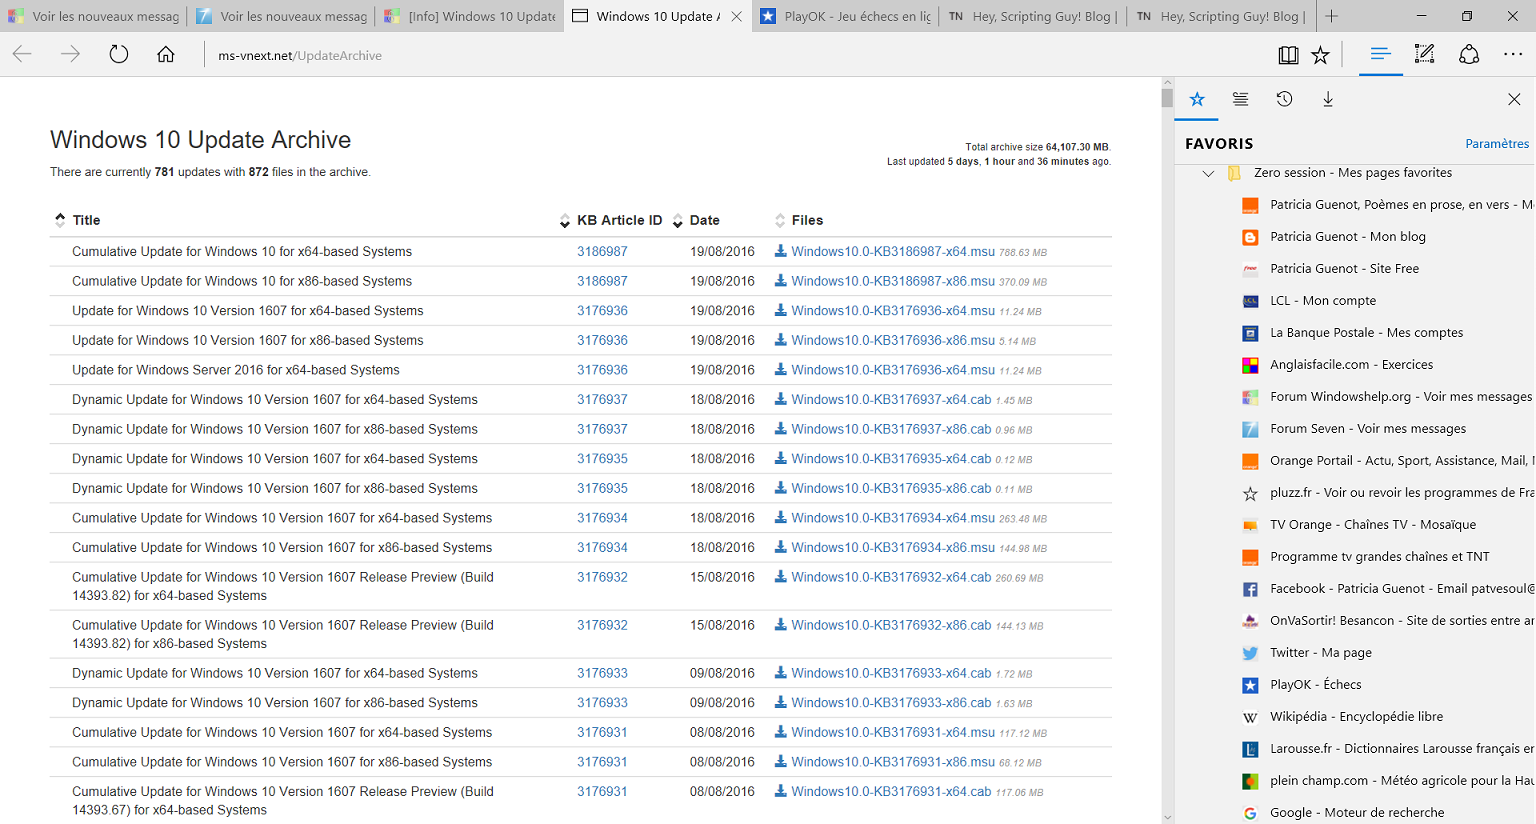Select the Windows 10 Update Archive heading

pos(201,140)
